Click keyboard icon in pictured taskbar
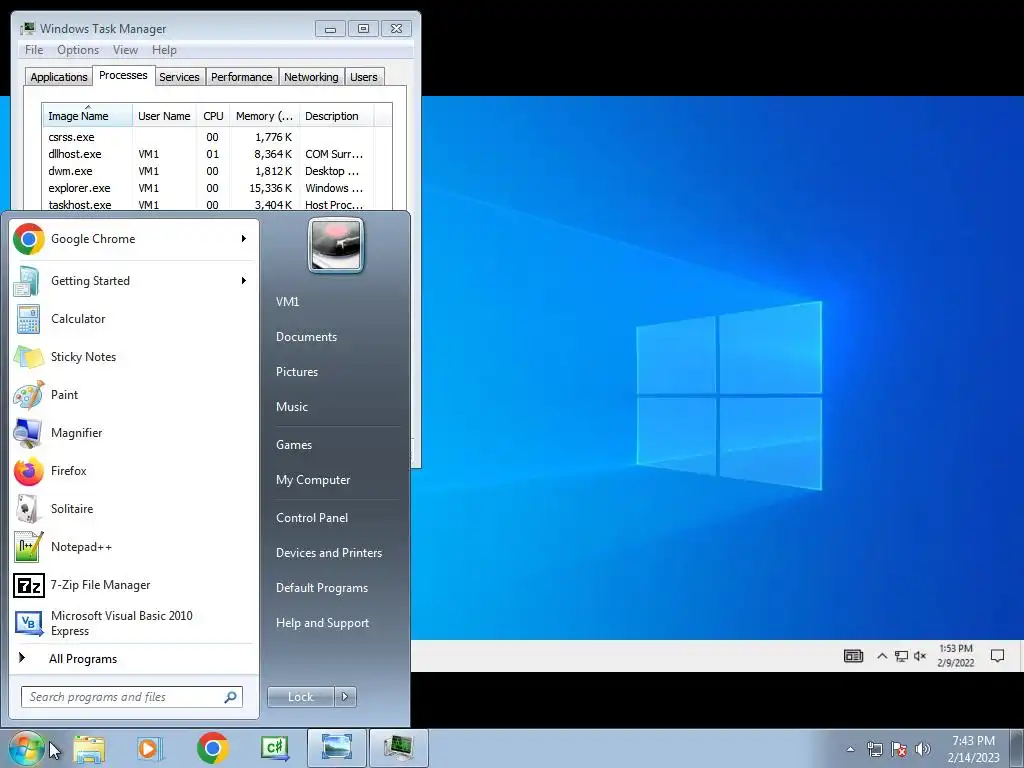This screenshot has width=1024, height=768. 853,656
